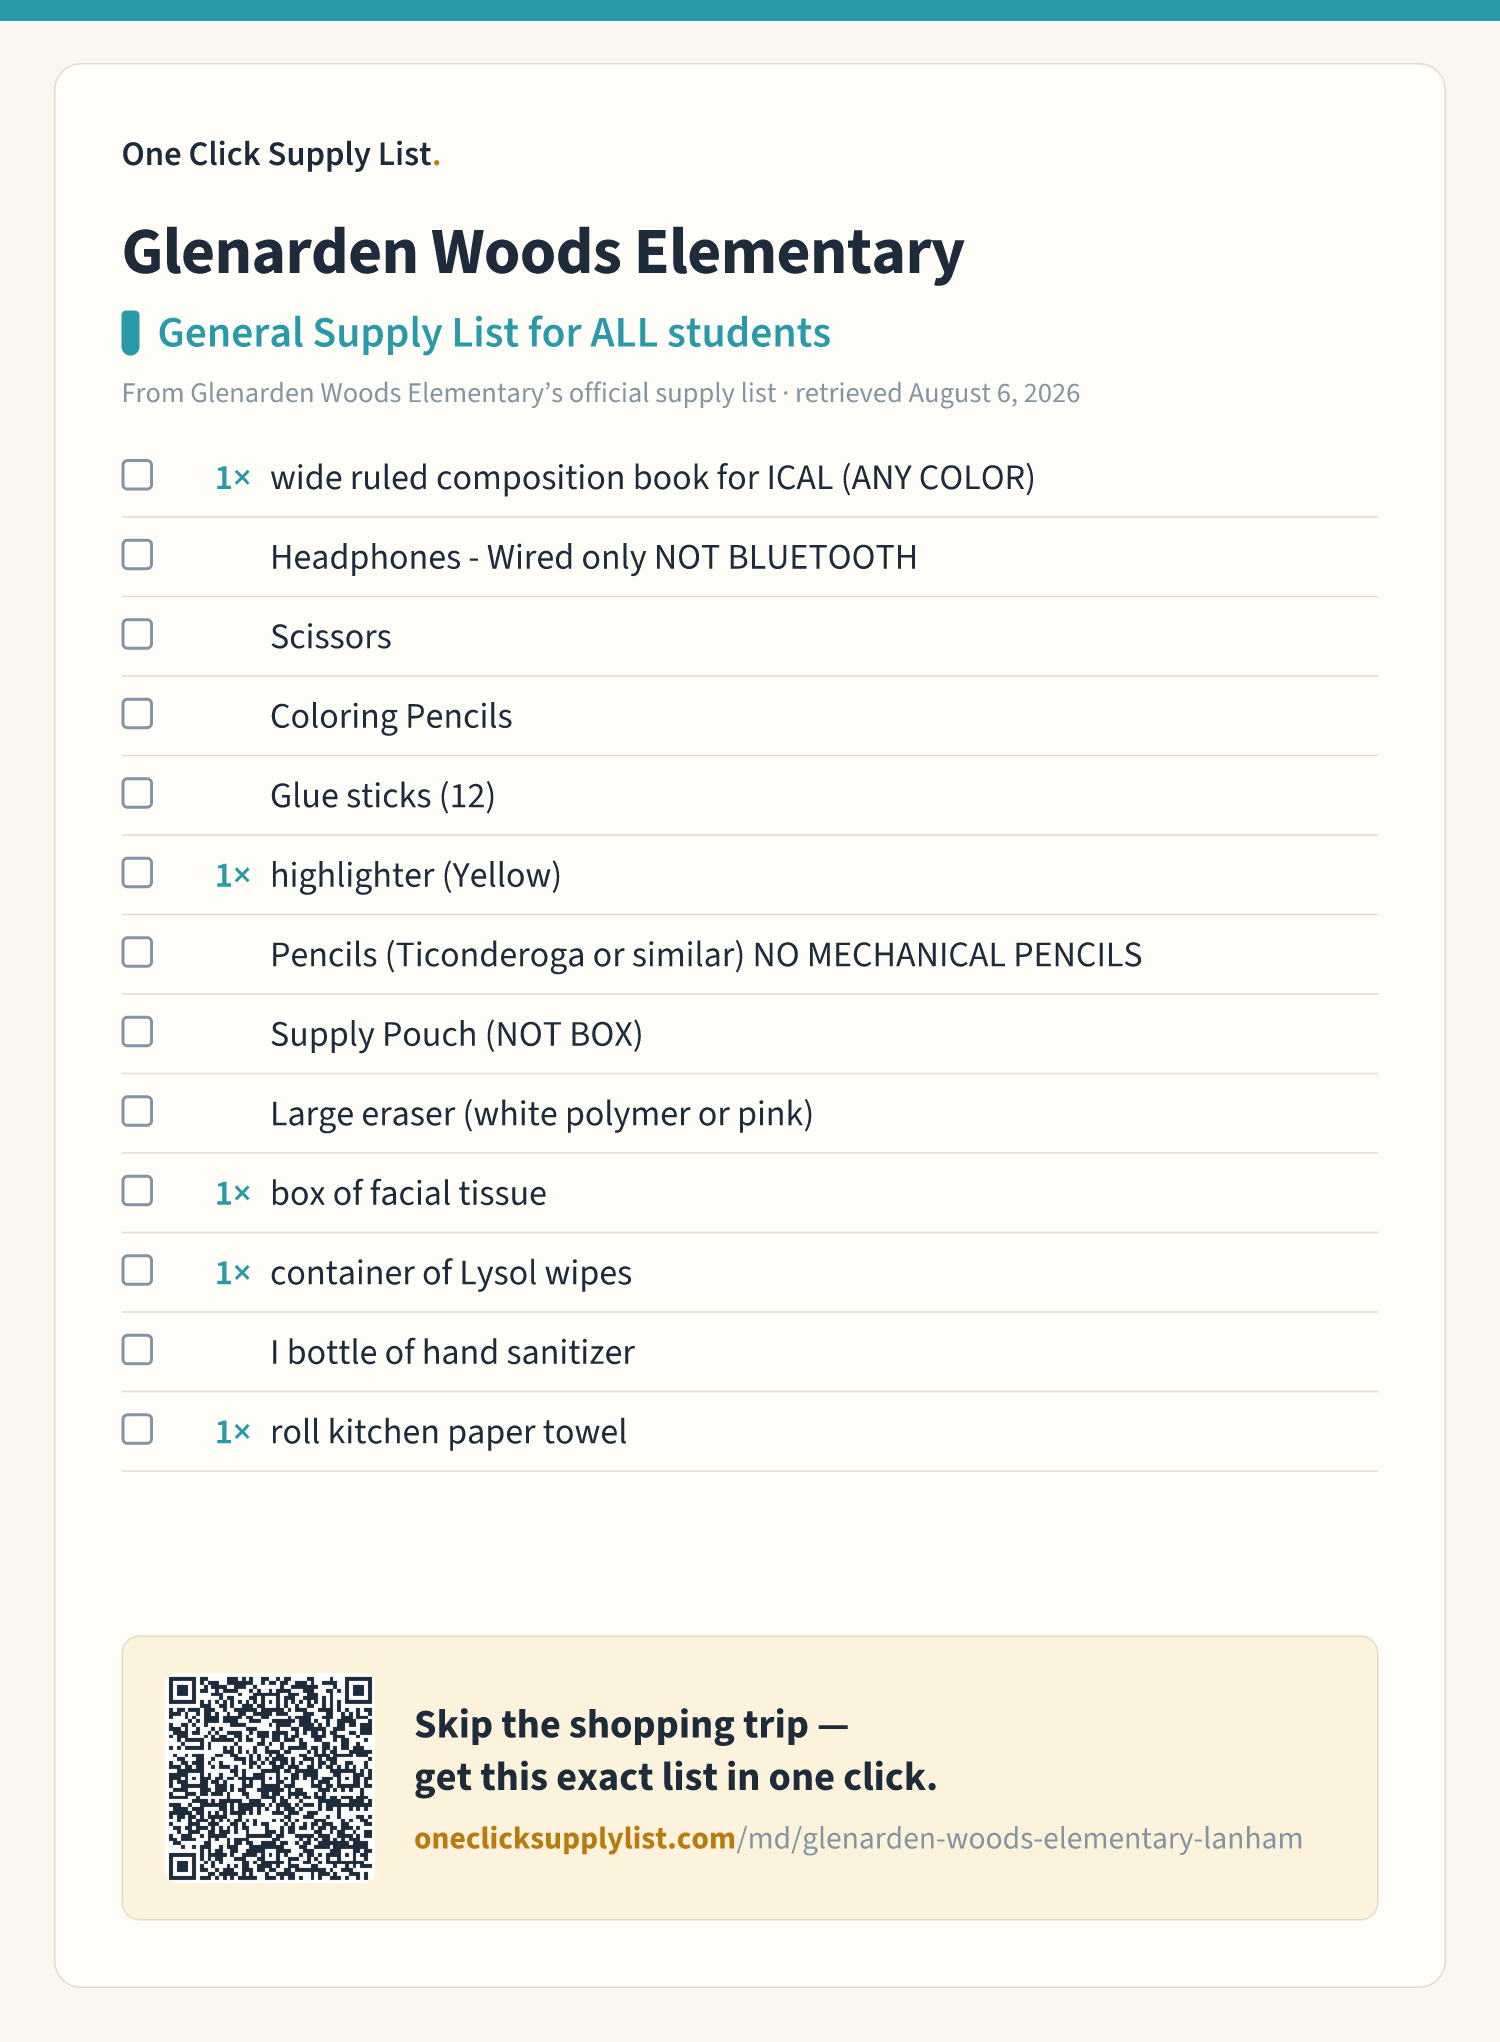Click the One Click Supply List logo
This screenshot has width=1500, height=2042.
point(281,154)
